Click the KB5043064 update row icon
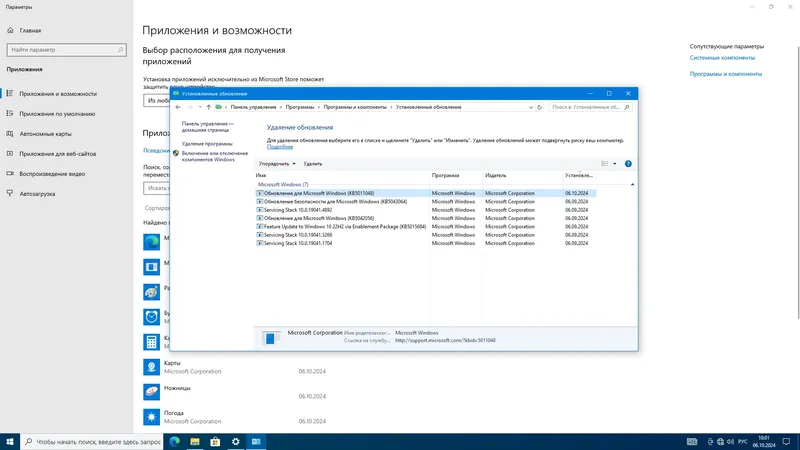 [x=260, y=202]
